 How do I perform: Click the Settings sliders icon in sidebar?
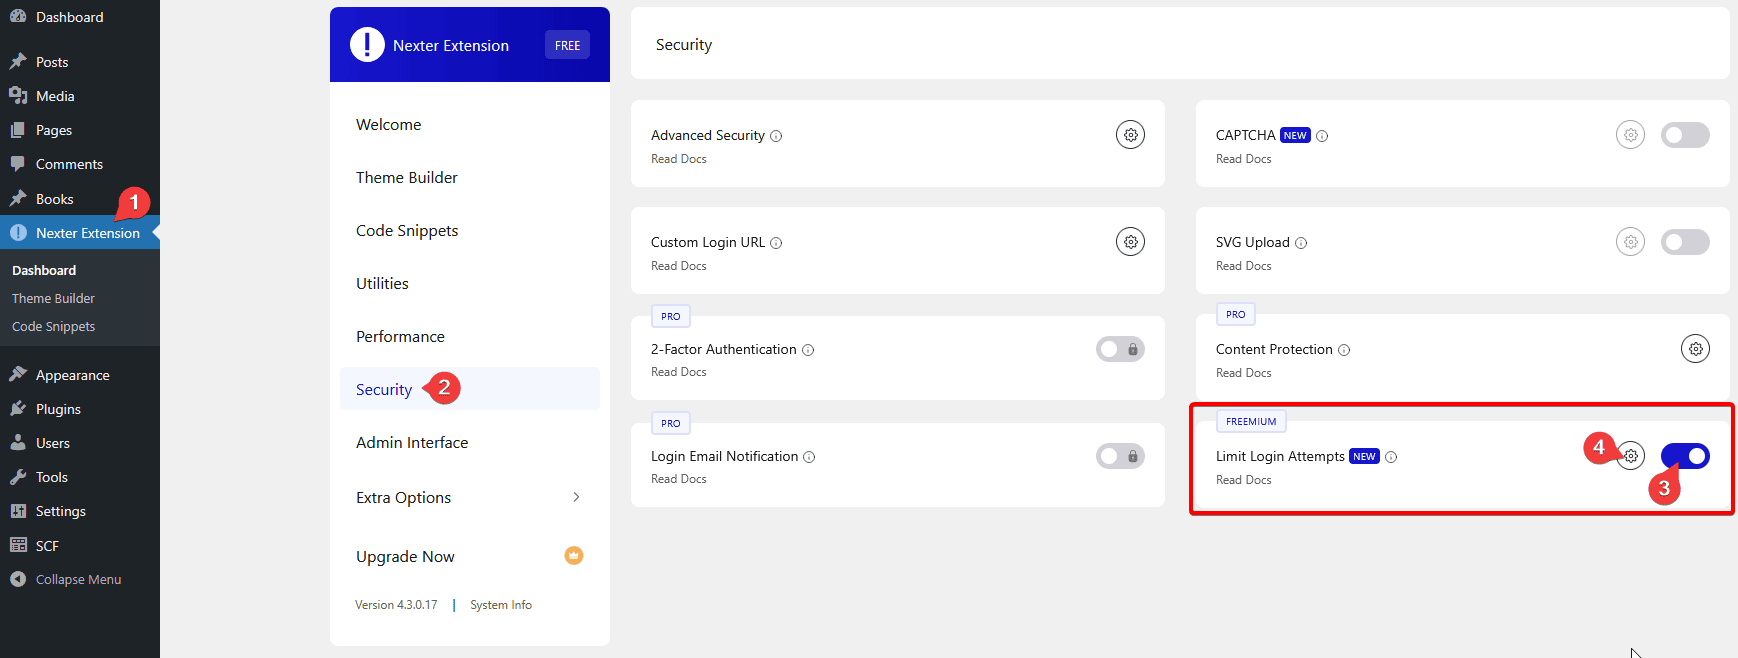click(18, 511)
